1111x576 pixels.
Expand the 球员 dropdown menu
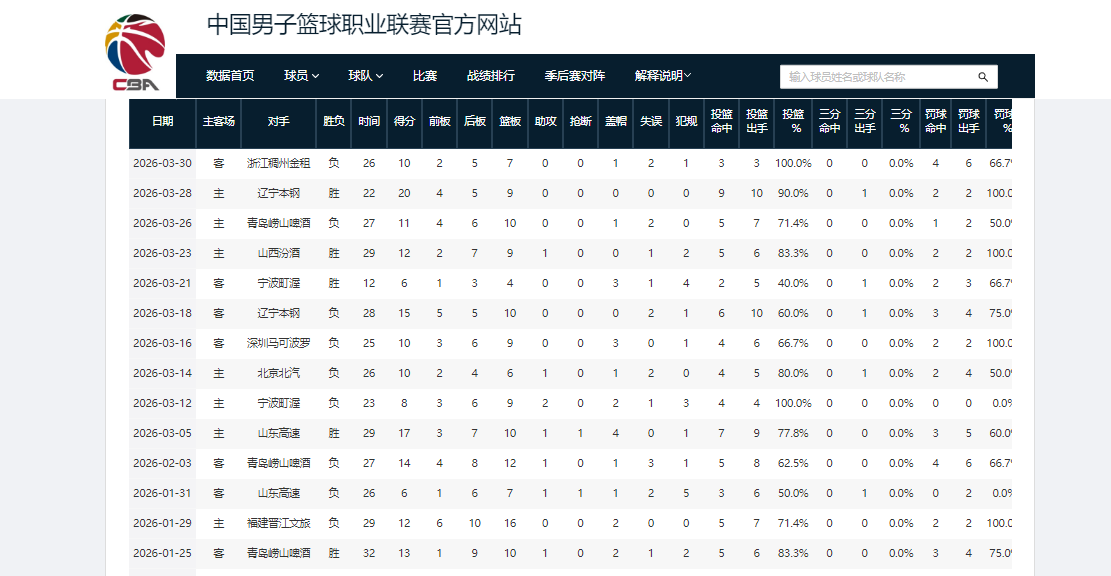[301, 76]
